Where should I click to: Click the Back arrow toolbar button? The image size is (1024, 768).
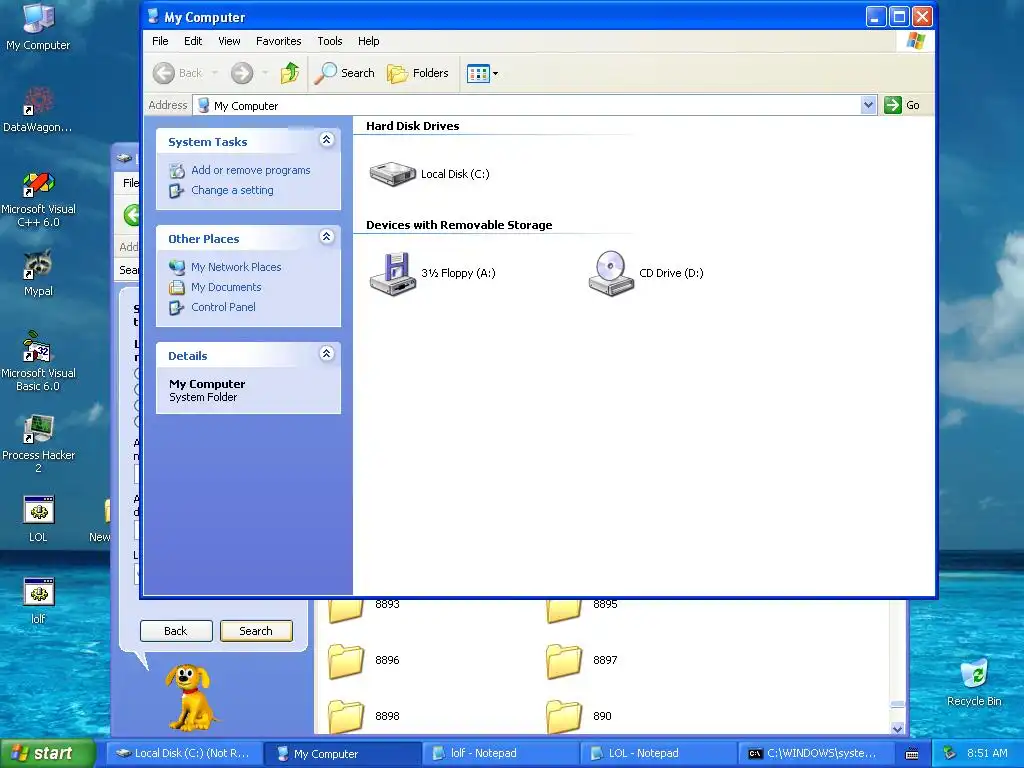point(178,73)
